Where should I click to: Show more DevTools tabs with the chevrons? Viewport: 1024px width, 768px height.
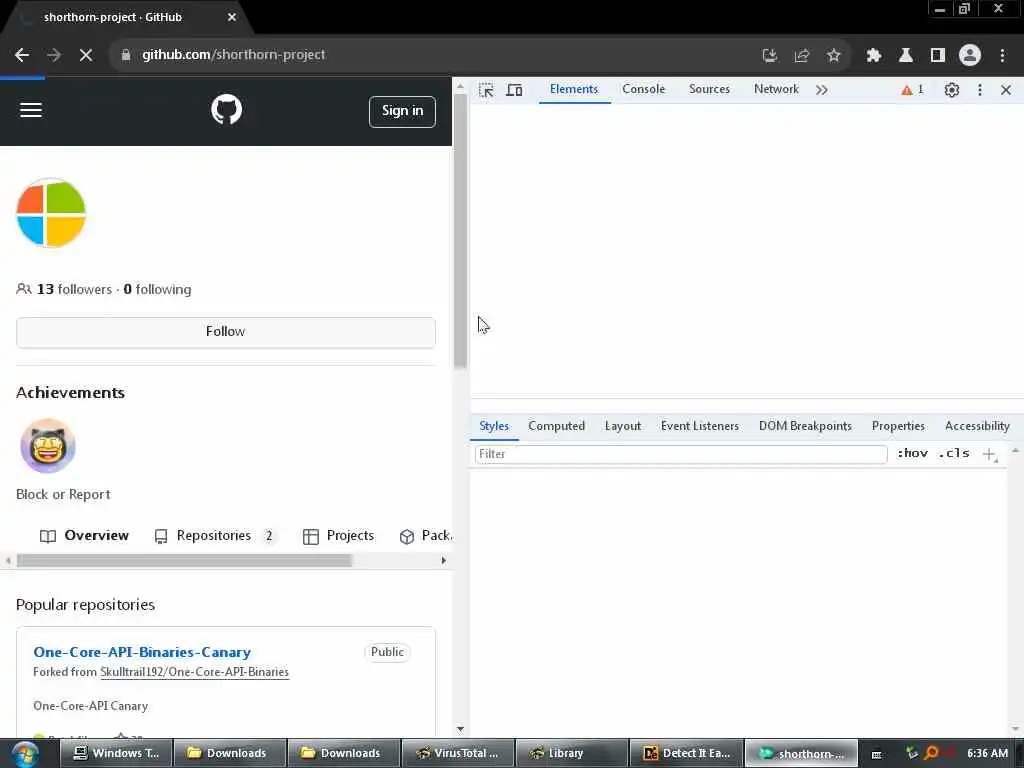coord(822,90)
